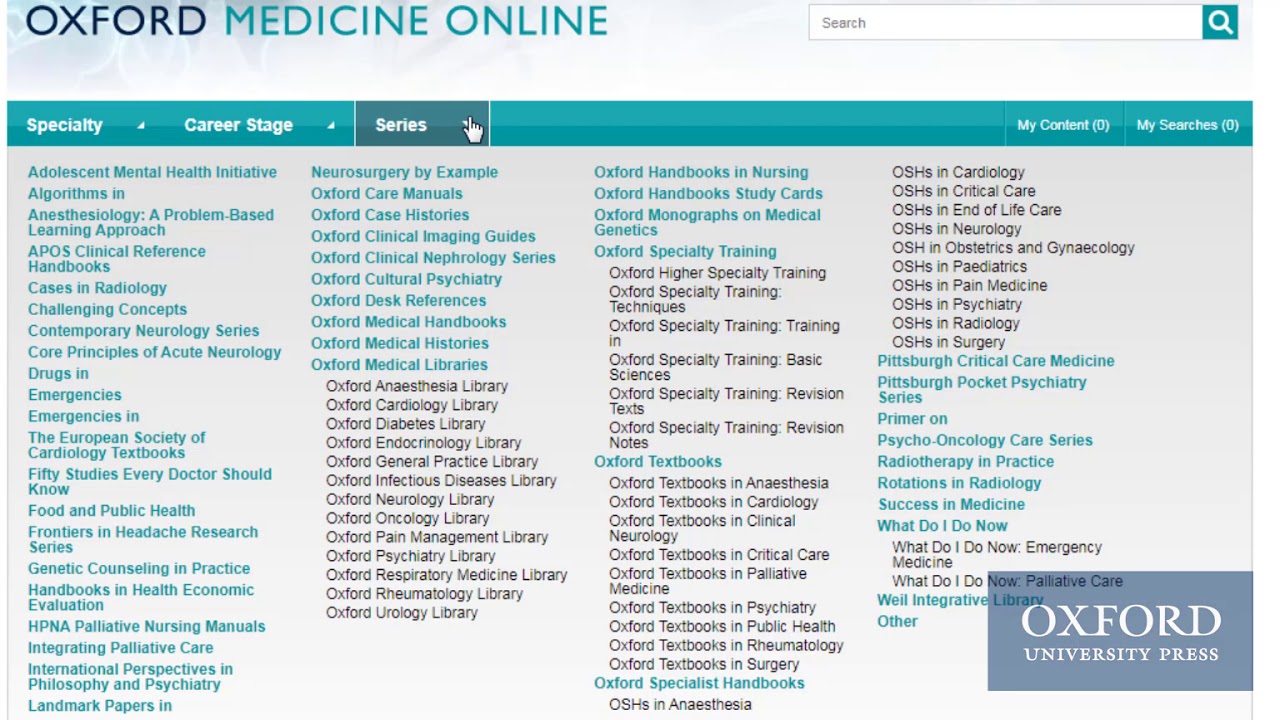This screenshot has width=1280, height=720.
Task: Open the Career Stage menu
Action: [238, 125]
